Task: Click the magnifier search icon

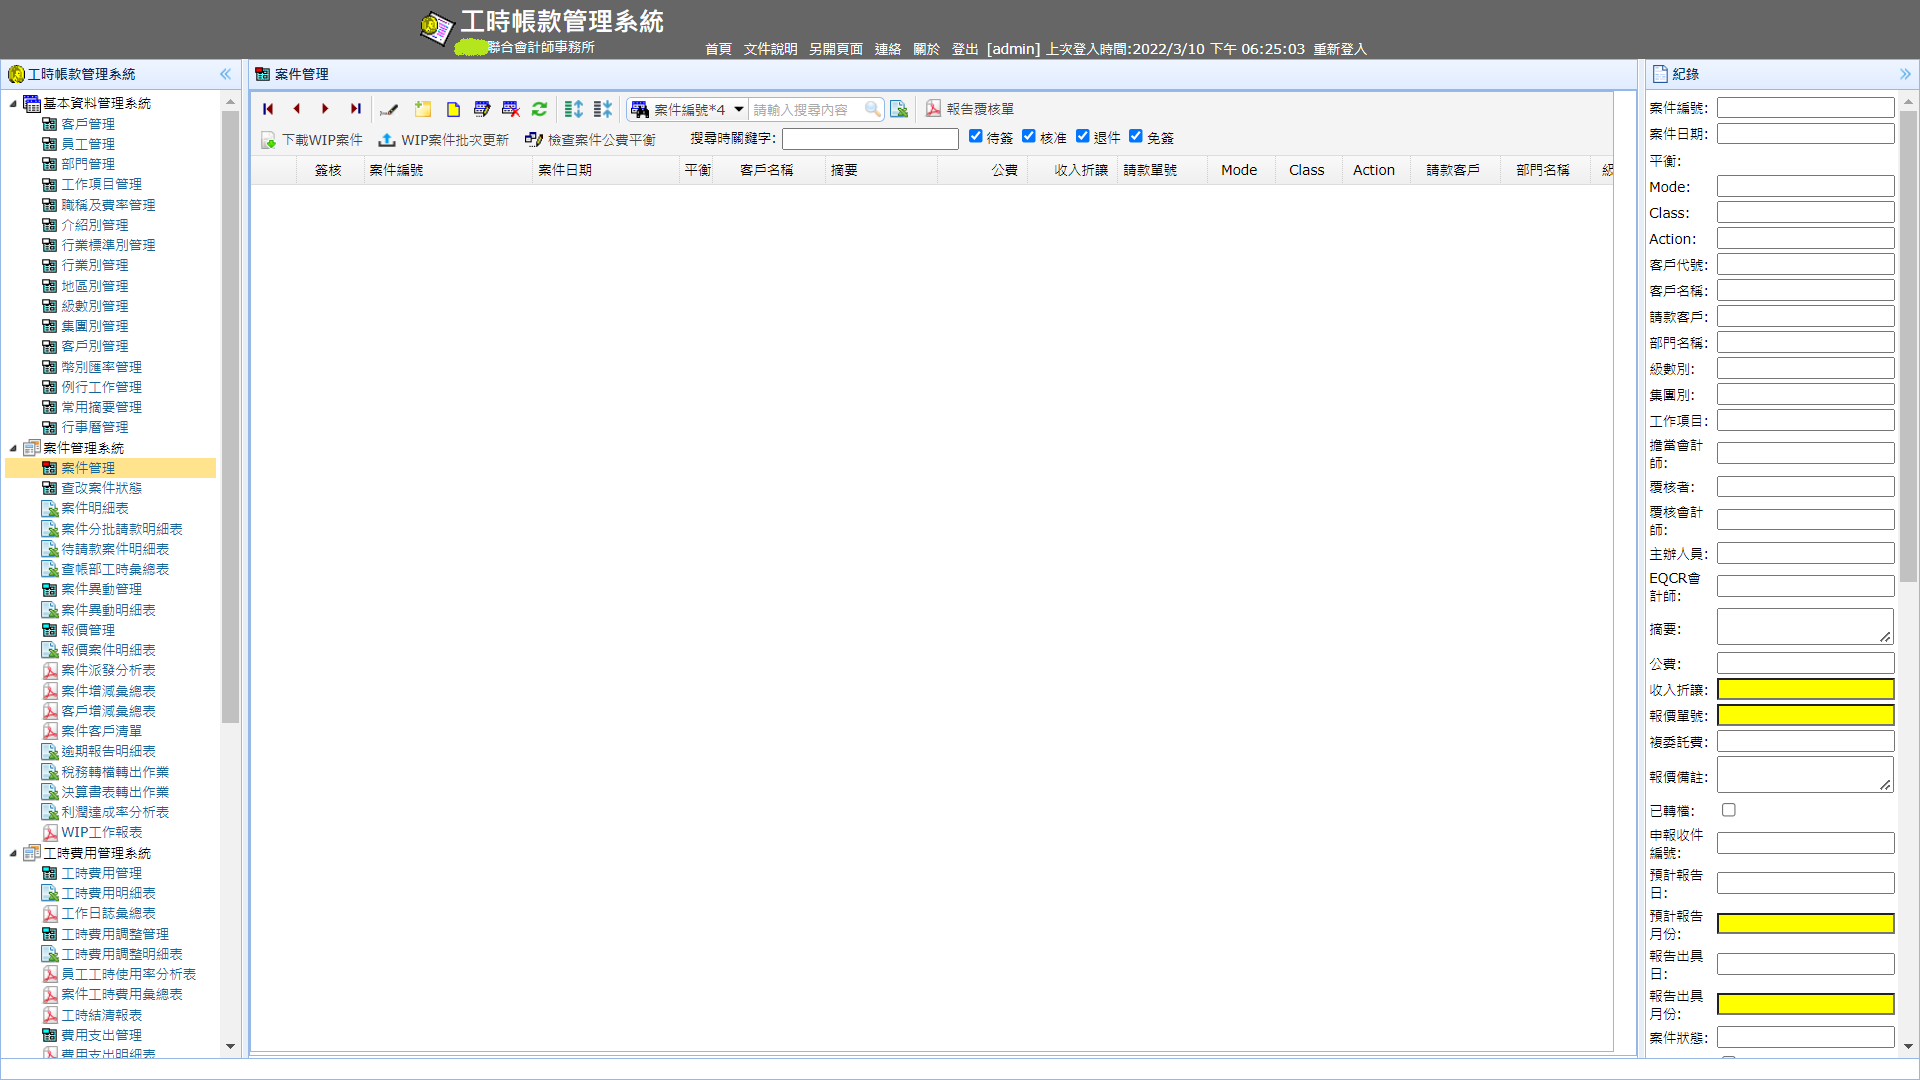Action: coord(872,109)
